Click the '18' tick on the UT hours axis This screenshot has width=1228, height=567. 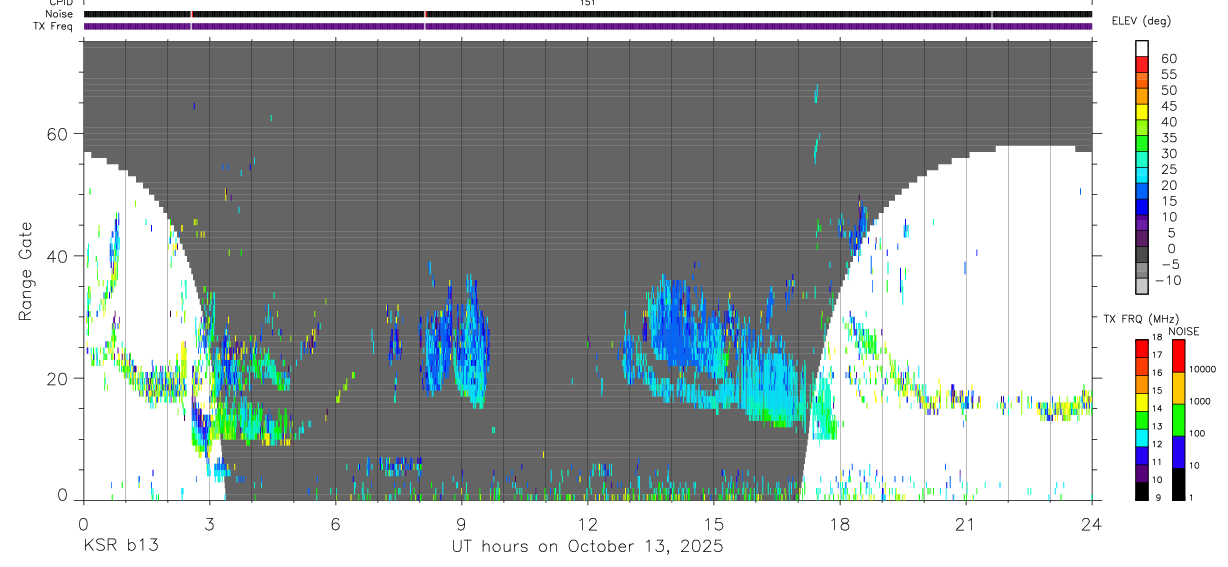pyautogui.click(x=839, y=523)
